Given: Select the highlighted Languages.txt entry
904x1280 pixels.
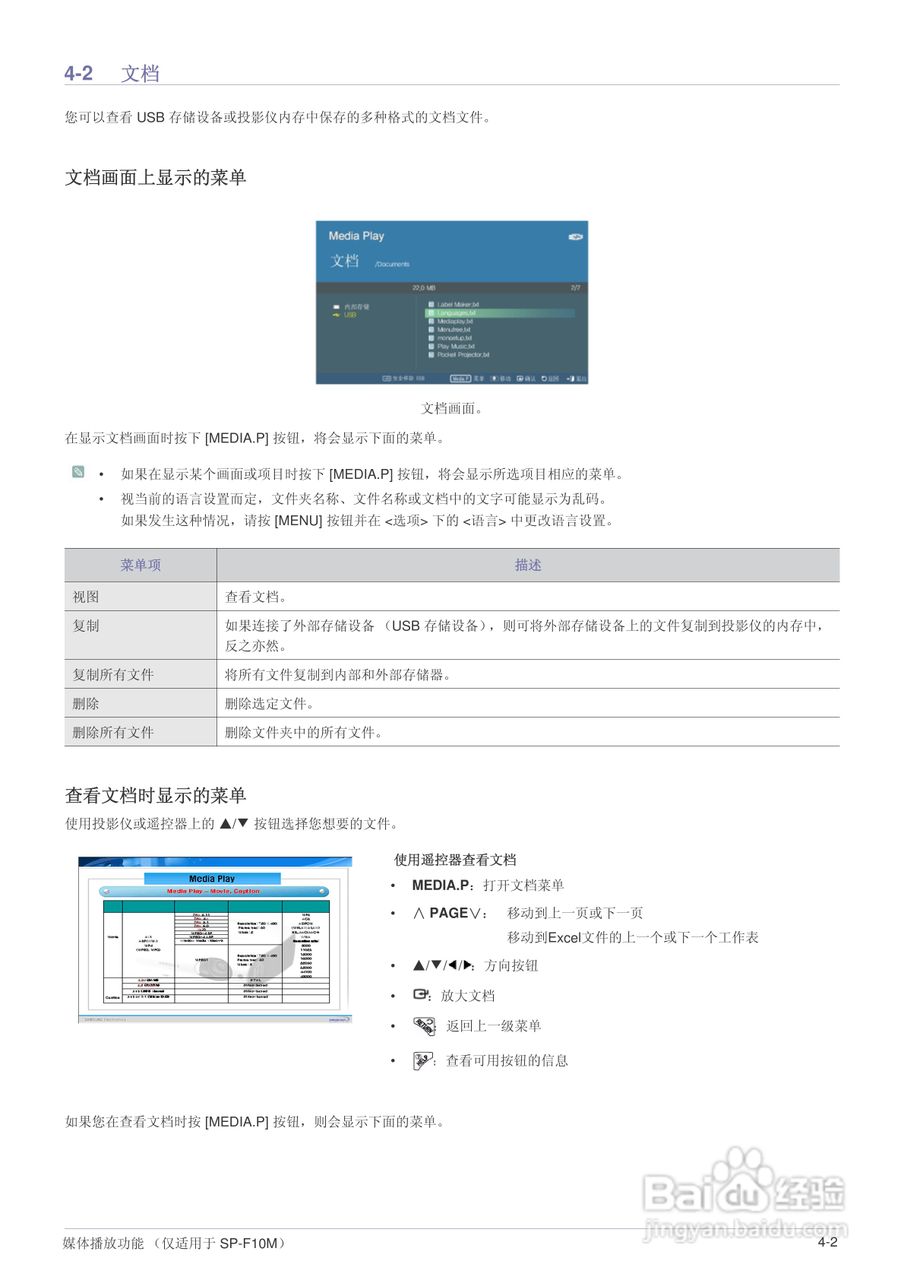Looking at the screenshot, I should pos(465,313).
